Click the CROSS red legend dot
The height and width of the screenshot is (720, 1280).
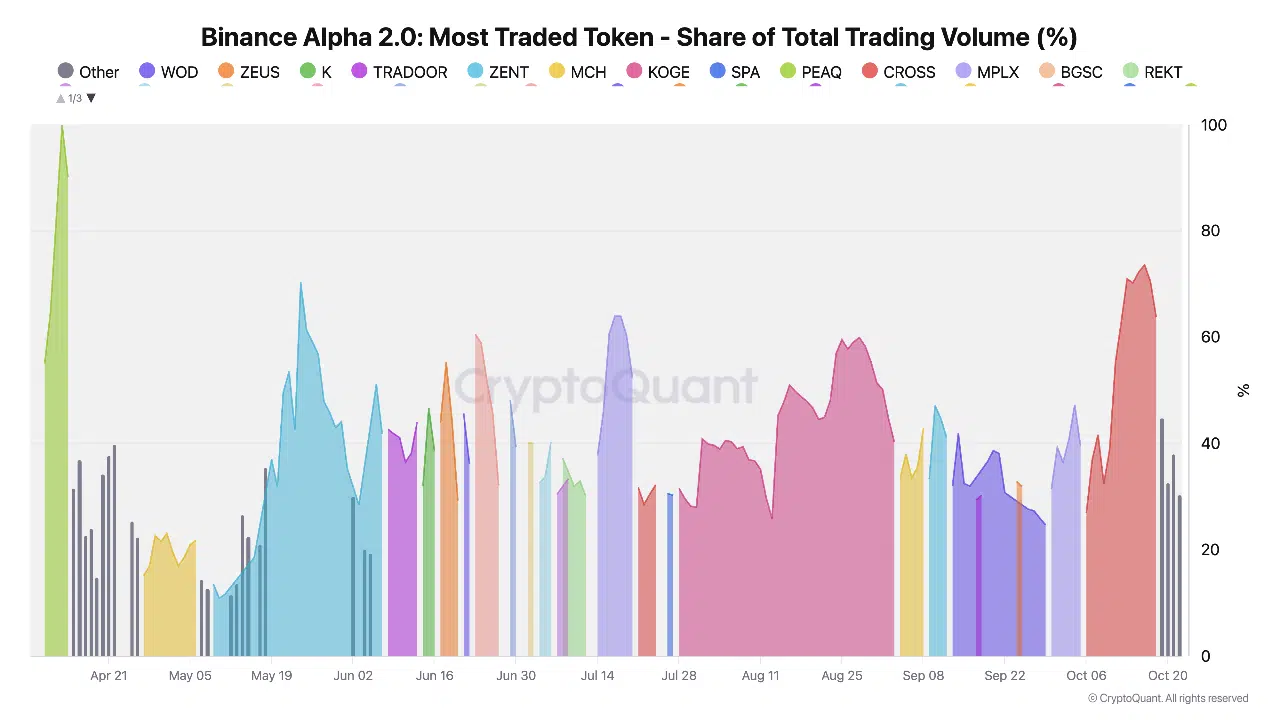[x=870, y=71]
